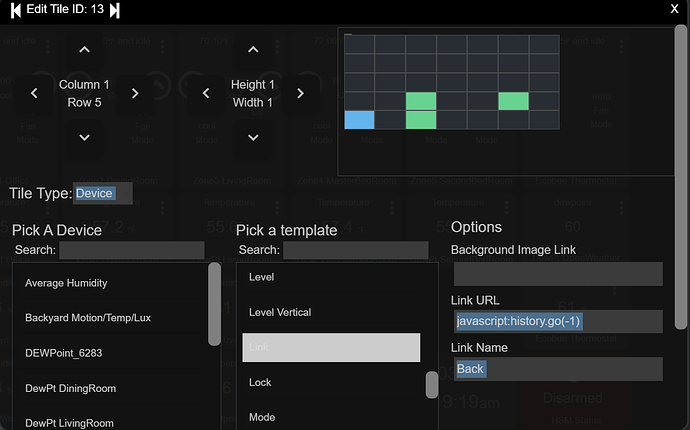This screenshot has width=690, height=430.
Task: Go to previous tile ID arrow
Action: tap(16, 10)
